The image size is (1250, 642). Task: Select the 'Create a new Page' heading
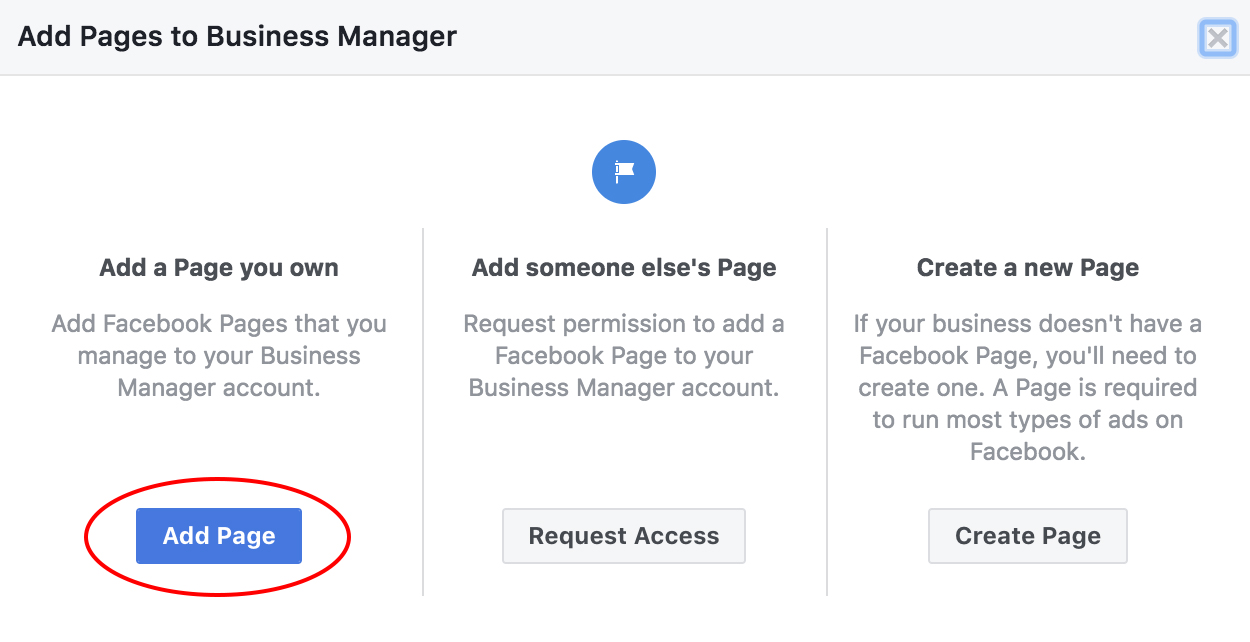click(x=1028, y=268)
